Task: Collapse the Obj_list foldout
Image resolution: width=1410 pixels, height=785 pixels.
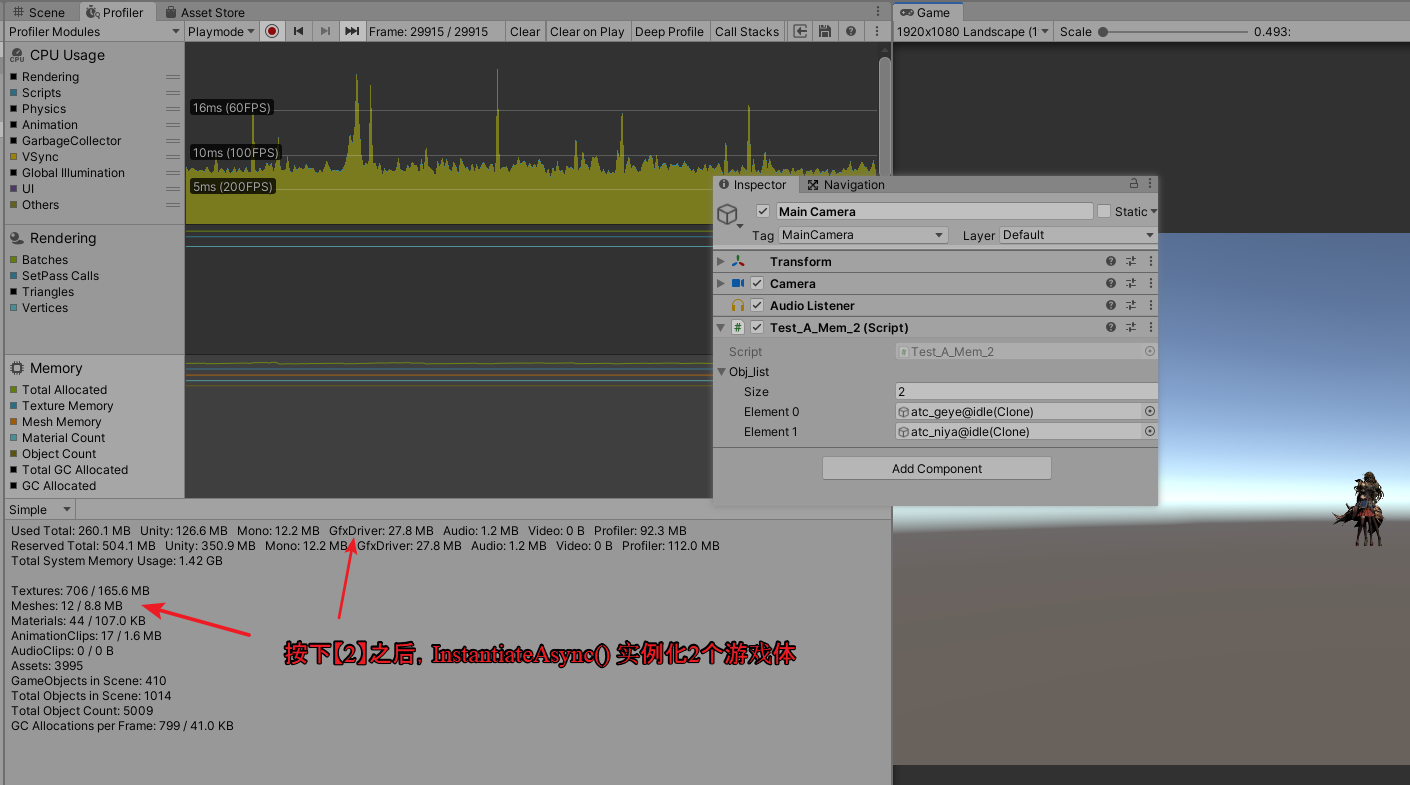Action: pos(721,371)
